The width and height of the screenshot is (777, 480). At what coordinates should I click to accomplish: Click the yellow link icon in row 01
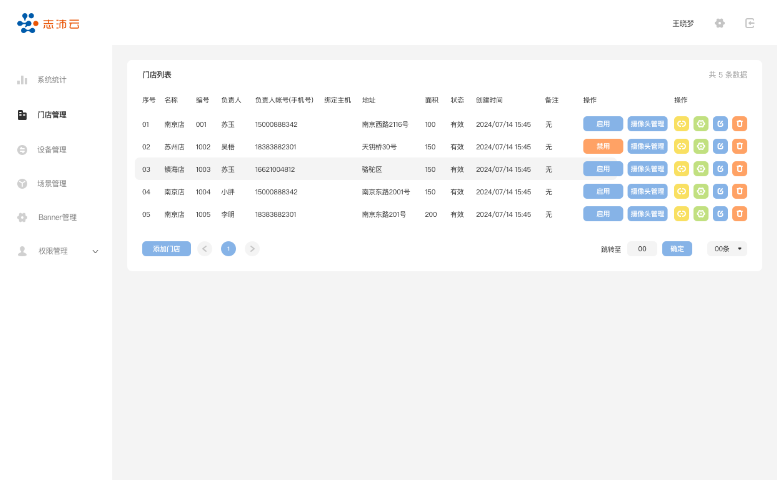point(681,124)
